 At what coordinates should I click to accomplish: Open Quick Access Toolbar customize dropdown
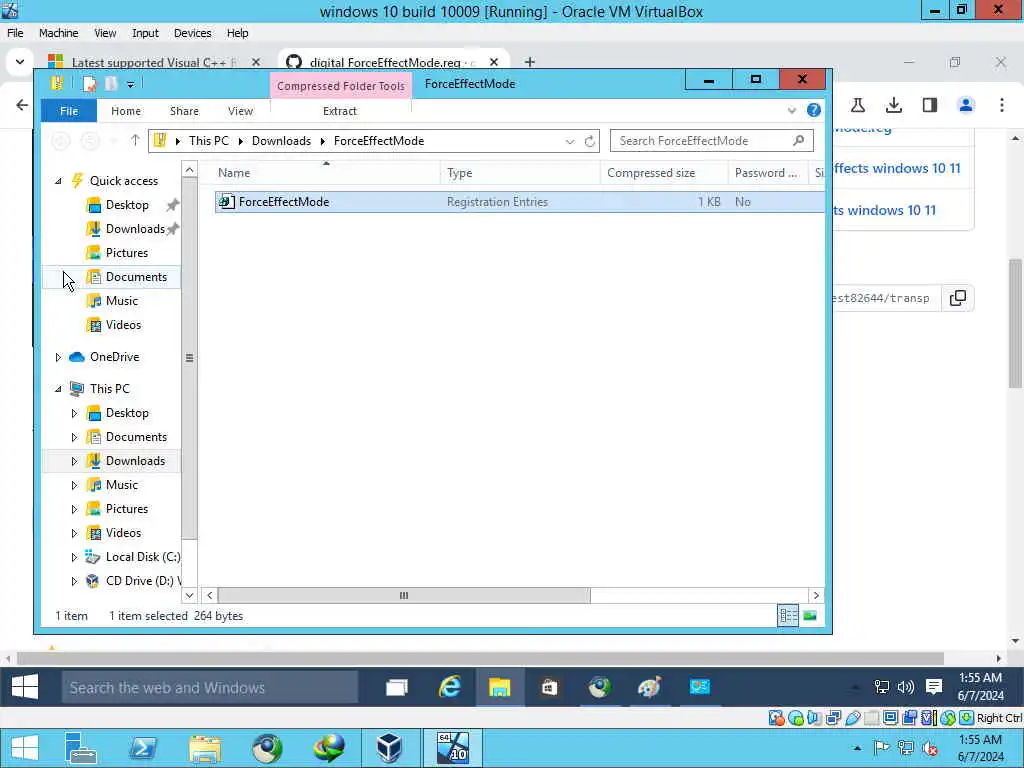(x=131, y=84)
